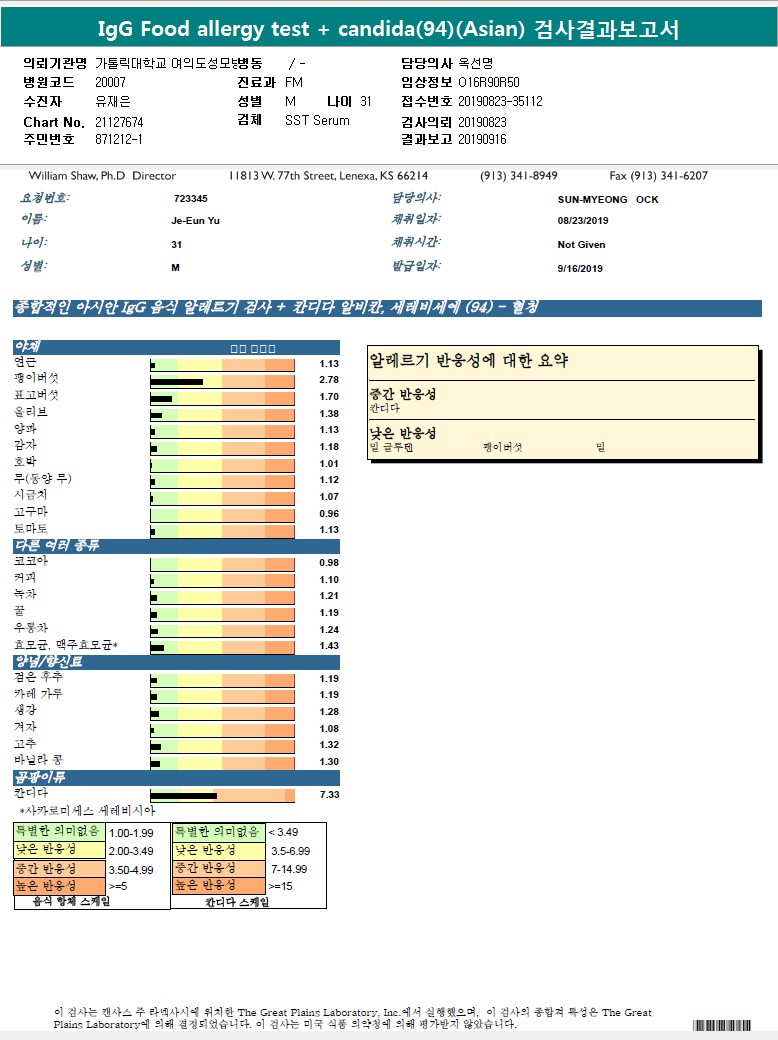Select the 코코아 value 0.98

click(x=329, y=562)
